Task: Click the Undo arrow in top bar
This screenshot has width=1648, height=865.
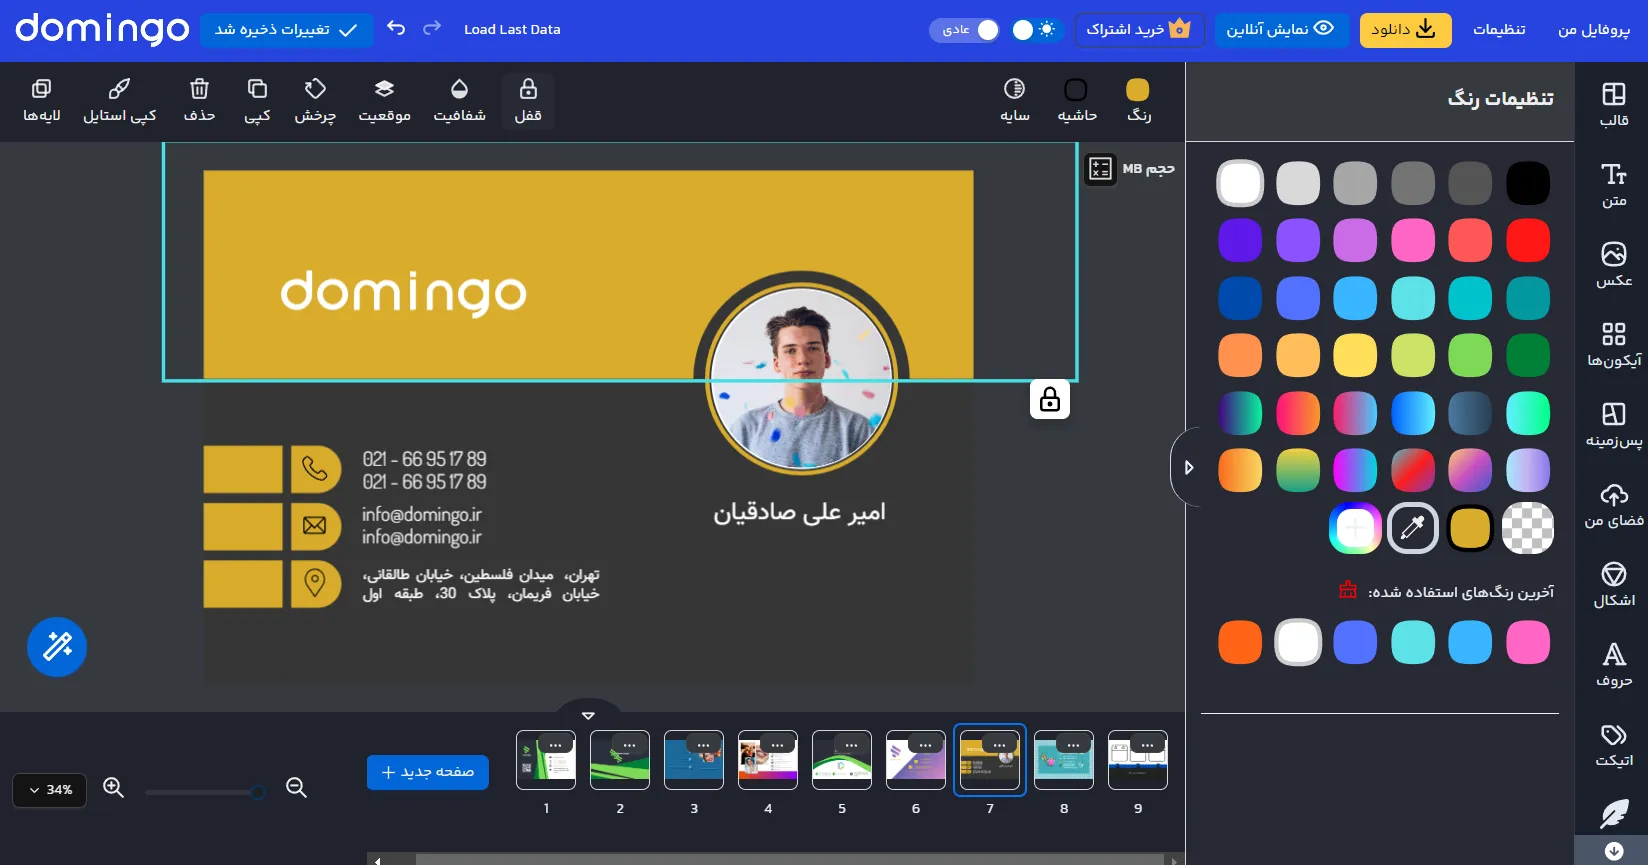Action: click(x=396, y=28)
